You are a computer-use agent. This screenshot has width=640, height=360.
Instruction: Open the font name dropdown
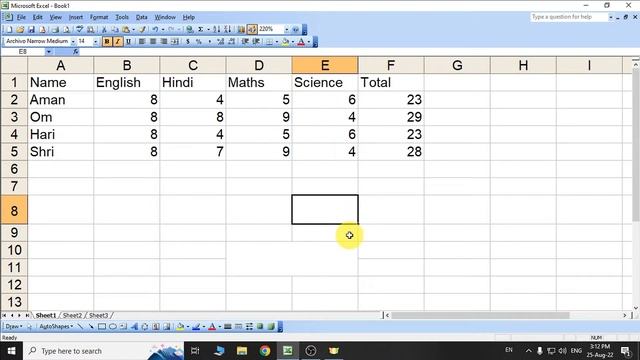click(73, 41)
